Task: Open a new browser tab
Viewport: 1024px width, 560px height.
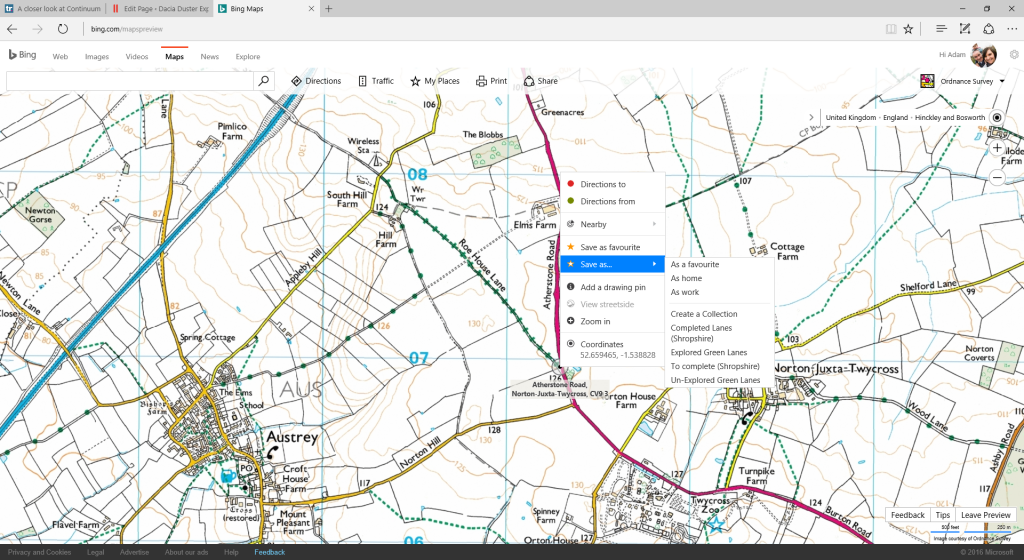Action: (x=328, y=8)
